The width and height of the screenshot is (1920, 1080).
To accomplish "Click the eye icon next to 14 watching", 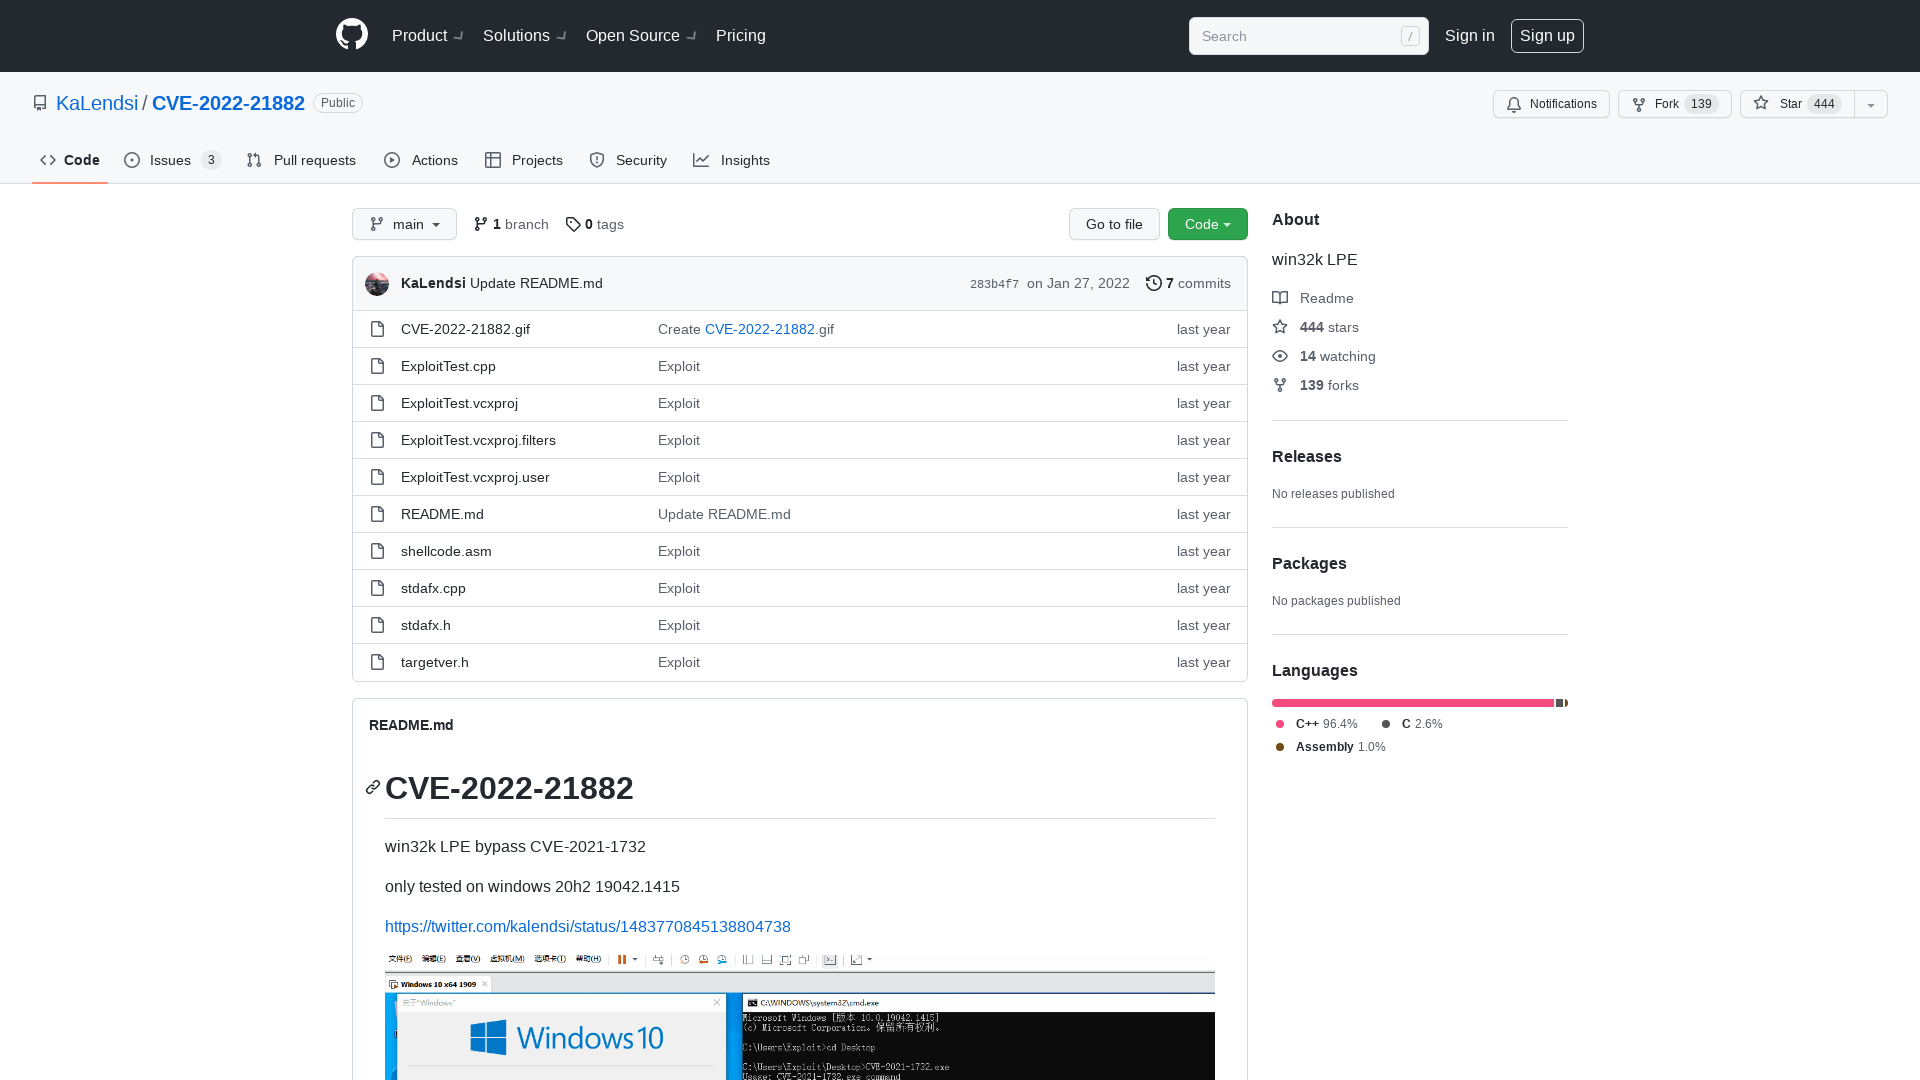I will click(x=1280, y=356).
